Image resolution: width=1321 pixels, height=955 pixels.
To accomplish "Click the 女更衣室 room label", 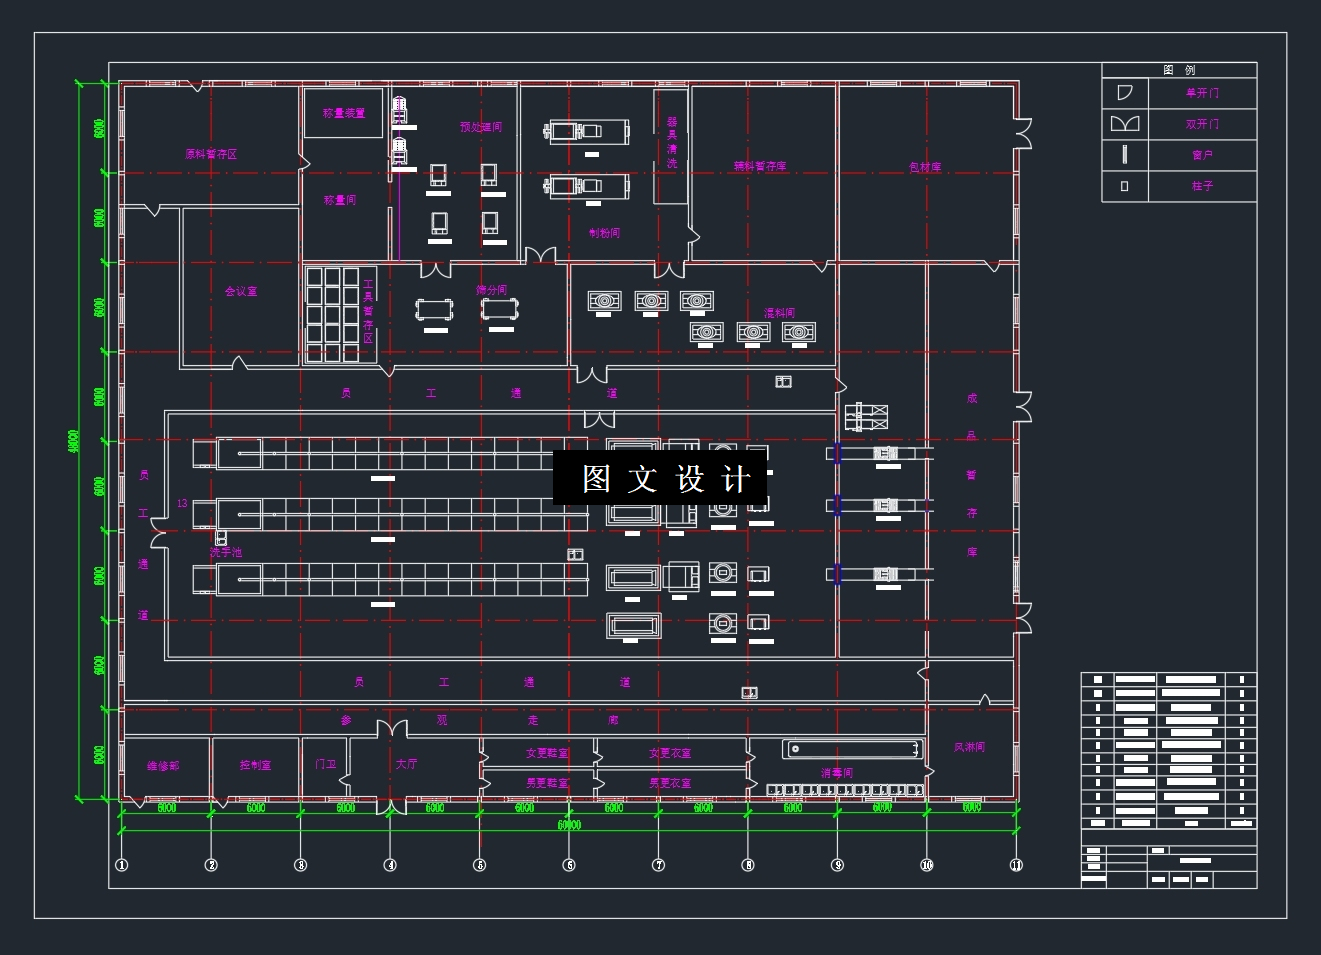I will click(670, 753).
